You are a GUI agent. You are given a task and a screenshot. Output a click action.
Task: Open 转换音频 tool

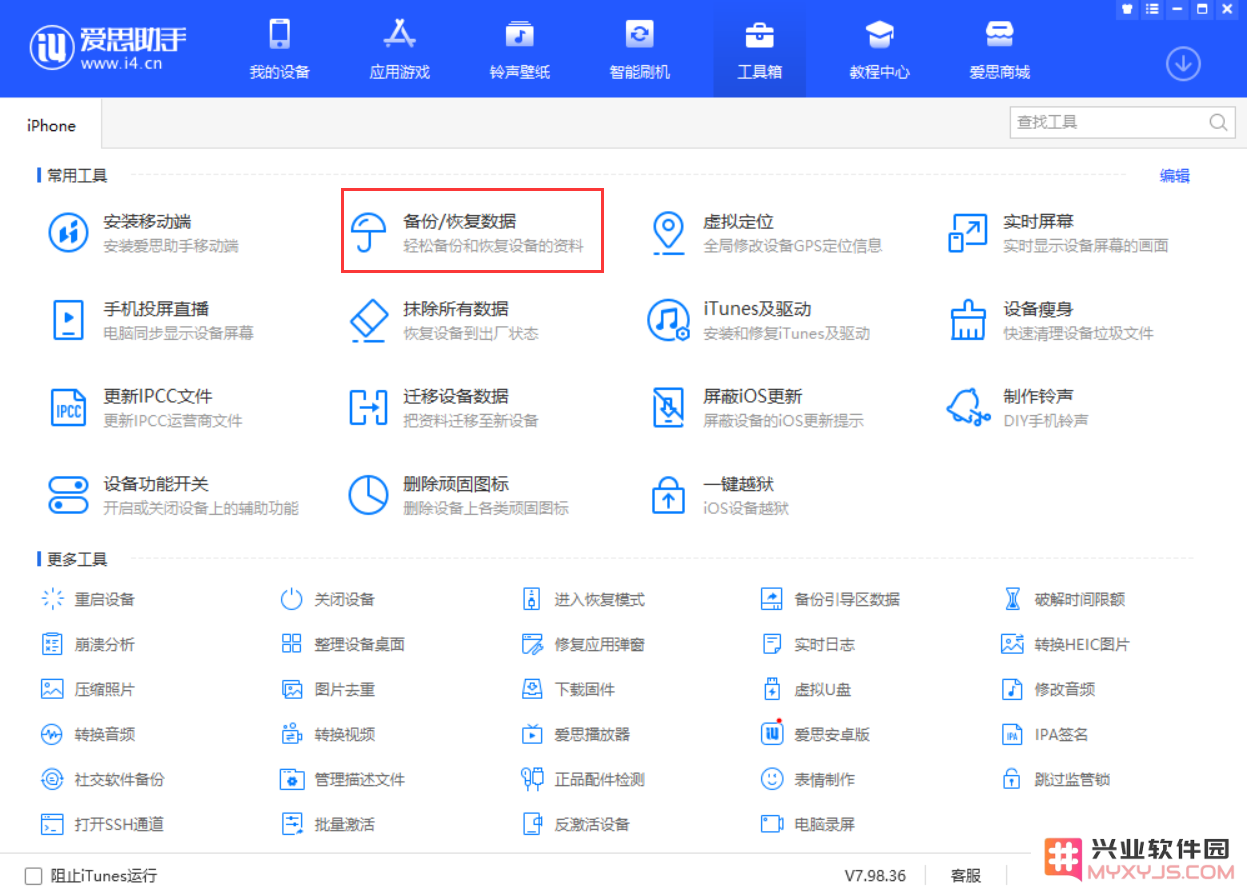(x=88, y=734)
